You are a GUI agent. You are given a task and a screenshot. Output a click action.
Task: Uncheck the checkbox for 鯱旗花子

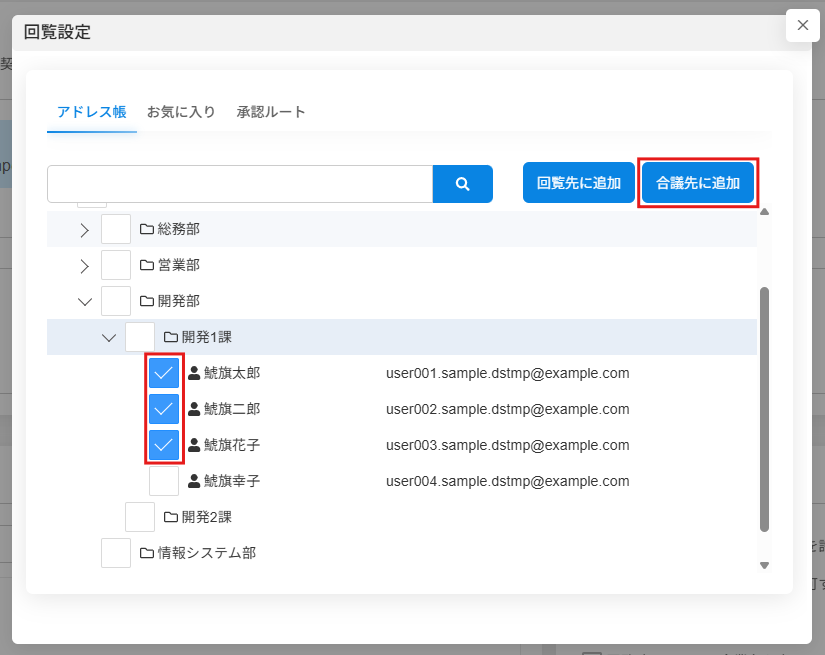point(164,445)
